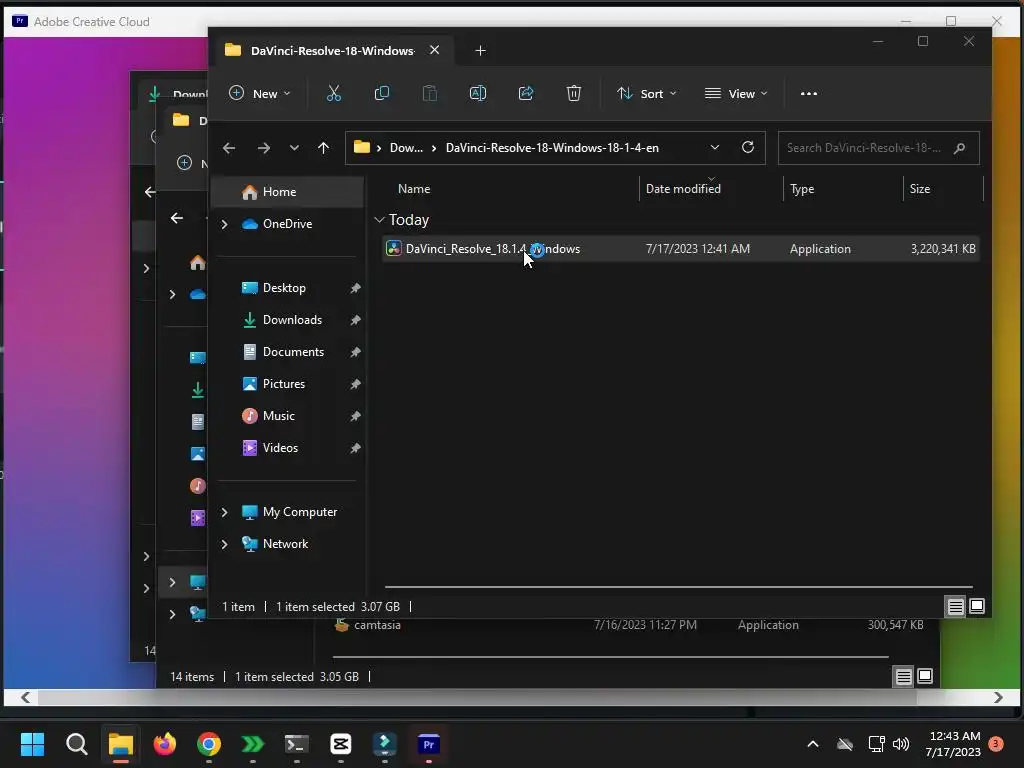Expand the My Computer tree node
This screenshot has height=768, width=1024.
click(x=225, y=512)
